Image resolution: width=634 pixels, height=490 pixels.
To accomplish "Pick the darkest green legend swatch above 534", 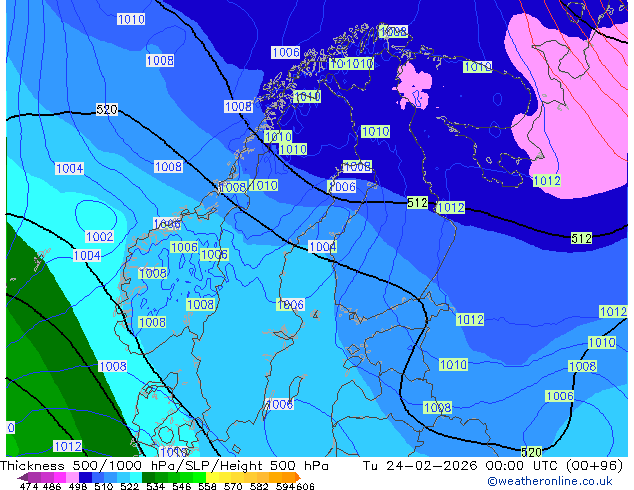I will click(x=148, y=477).
